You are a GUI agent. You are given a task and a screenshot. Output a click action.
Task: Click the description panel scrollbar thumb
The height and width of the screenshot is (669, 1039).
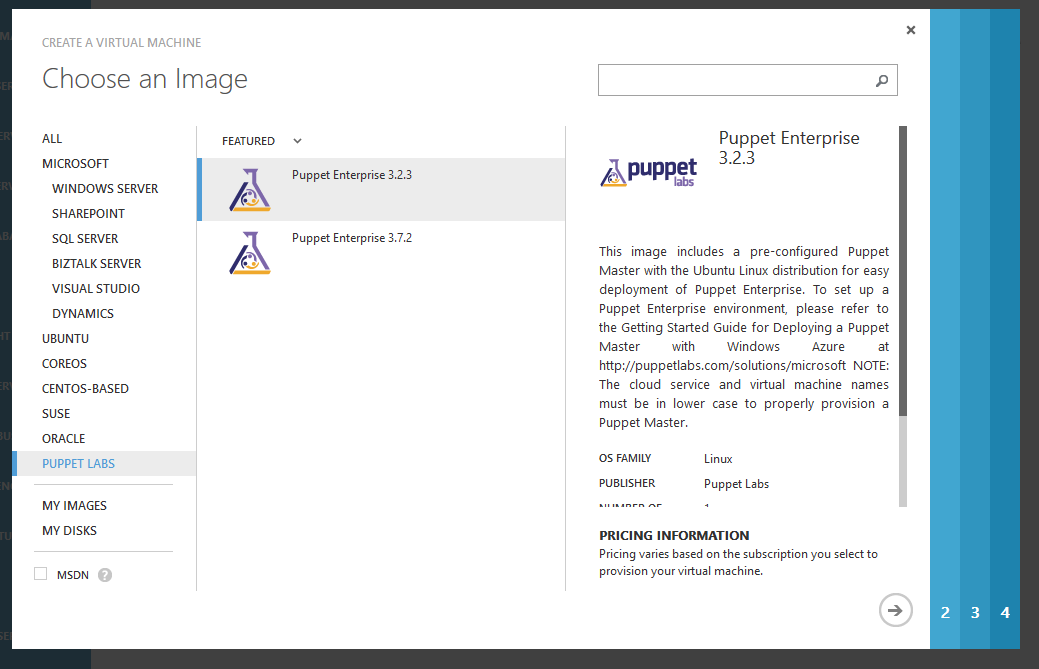tap(902, 271)
